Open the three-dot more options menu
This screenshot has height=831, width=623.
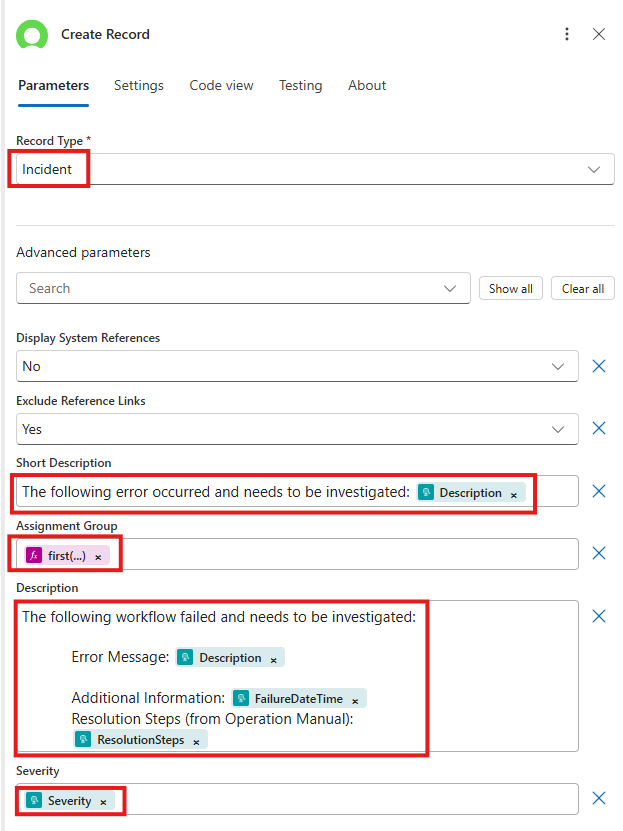pyautogui.click(x=567, y=34)
